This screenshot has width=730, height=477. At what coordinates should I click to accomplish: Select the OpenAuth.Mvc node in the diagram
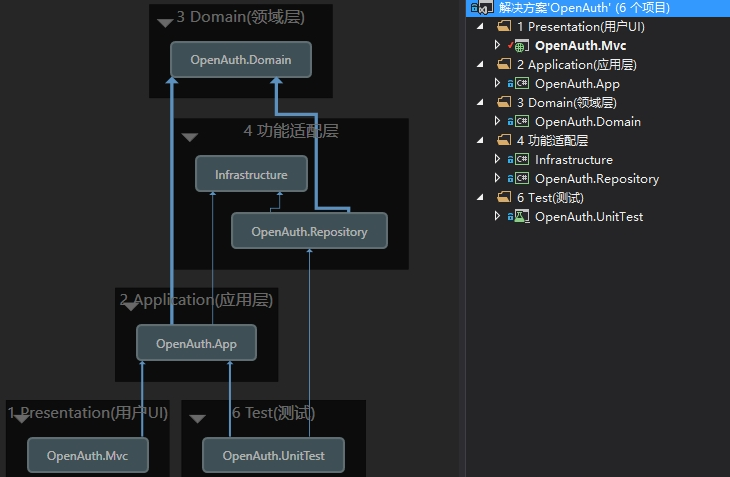[x=85, y=456]
